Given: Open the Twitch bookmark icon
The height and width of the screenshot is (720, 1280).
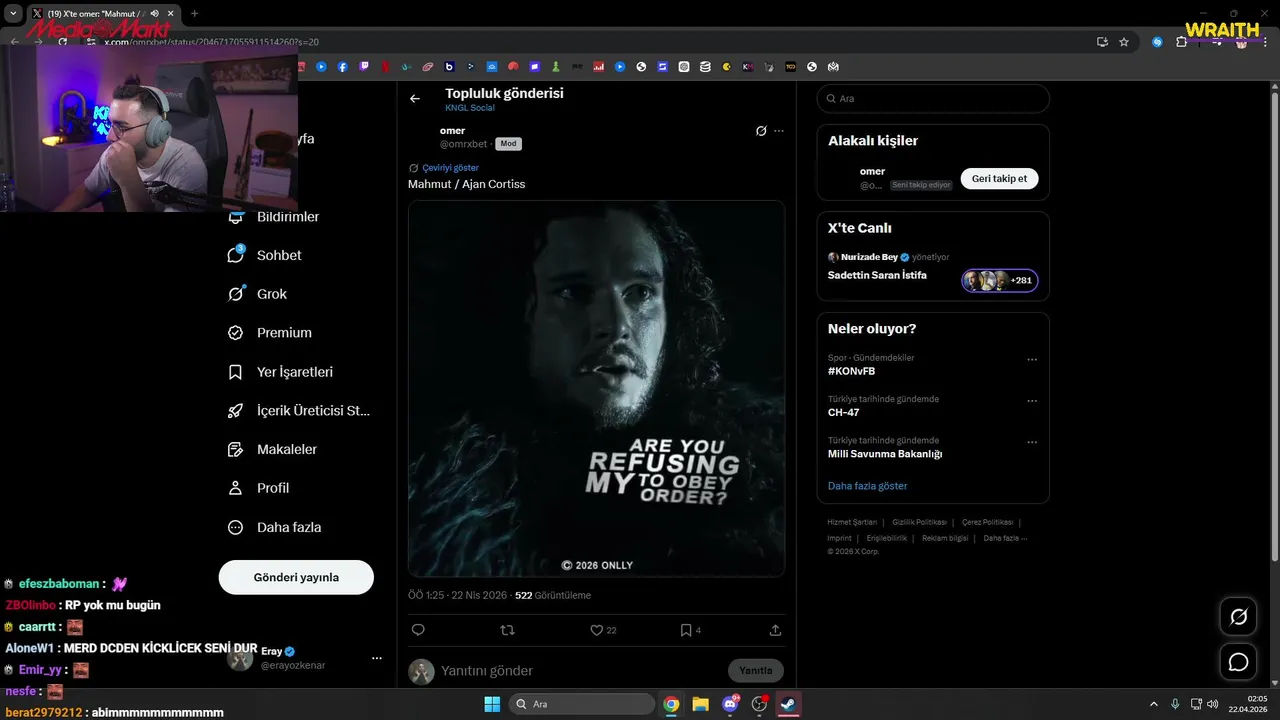Looking at the screenshot, I should [364, 67].
